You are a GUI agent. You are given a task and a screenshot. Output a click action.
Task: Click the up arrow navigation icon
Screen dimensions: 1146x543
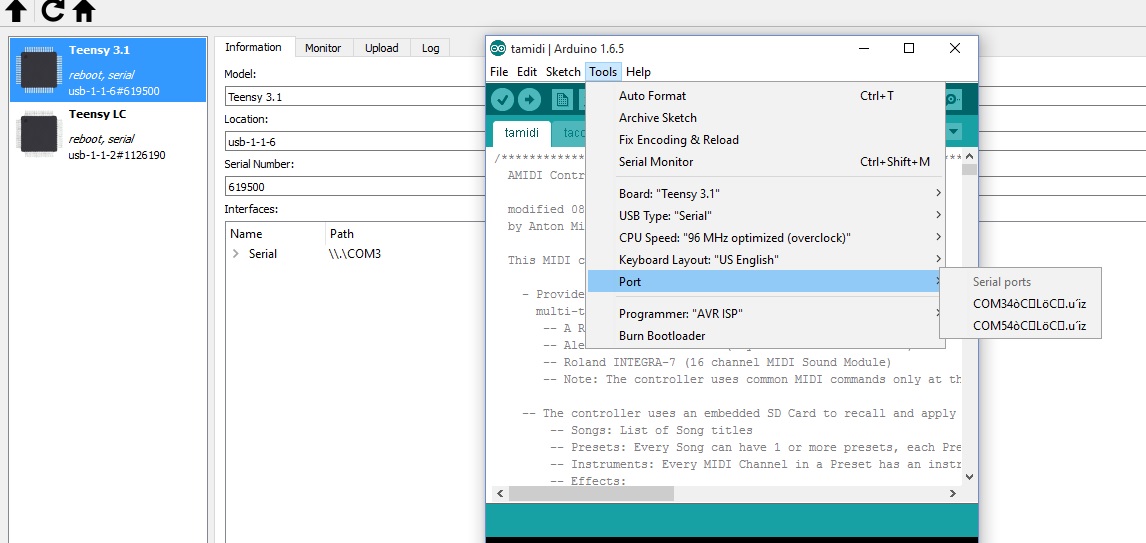[16, 10]
